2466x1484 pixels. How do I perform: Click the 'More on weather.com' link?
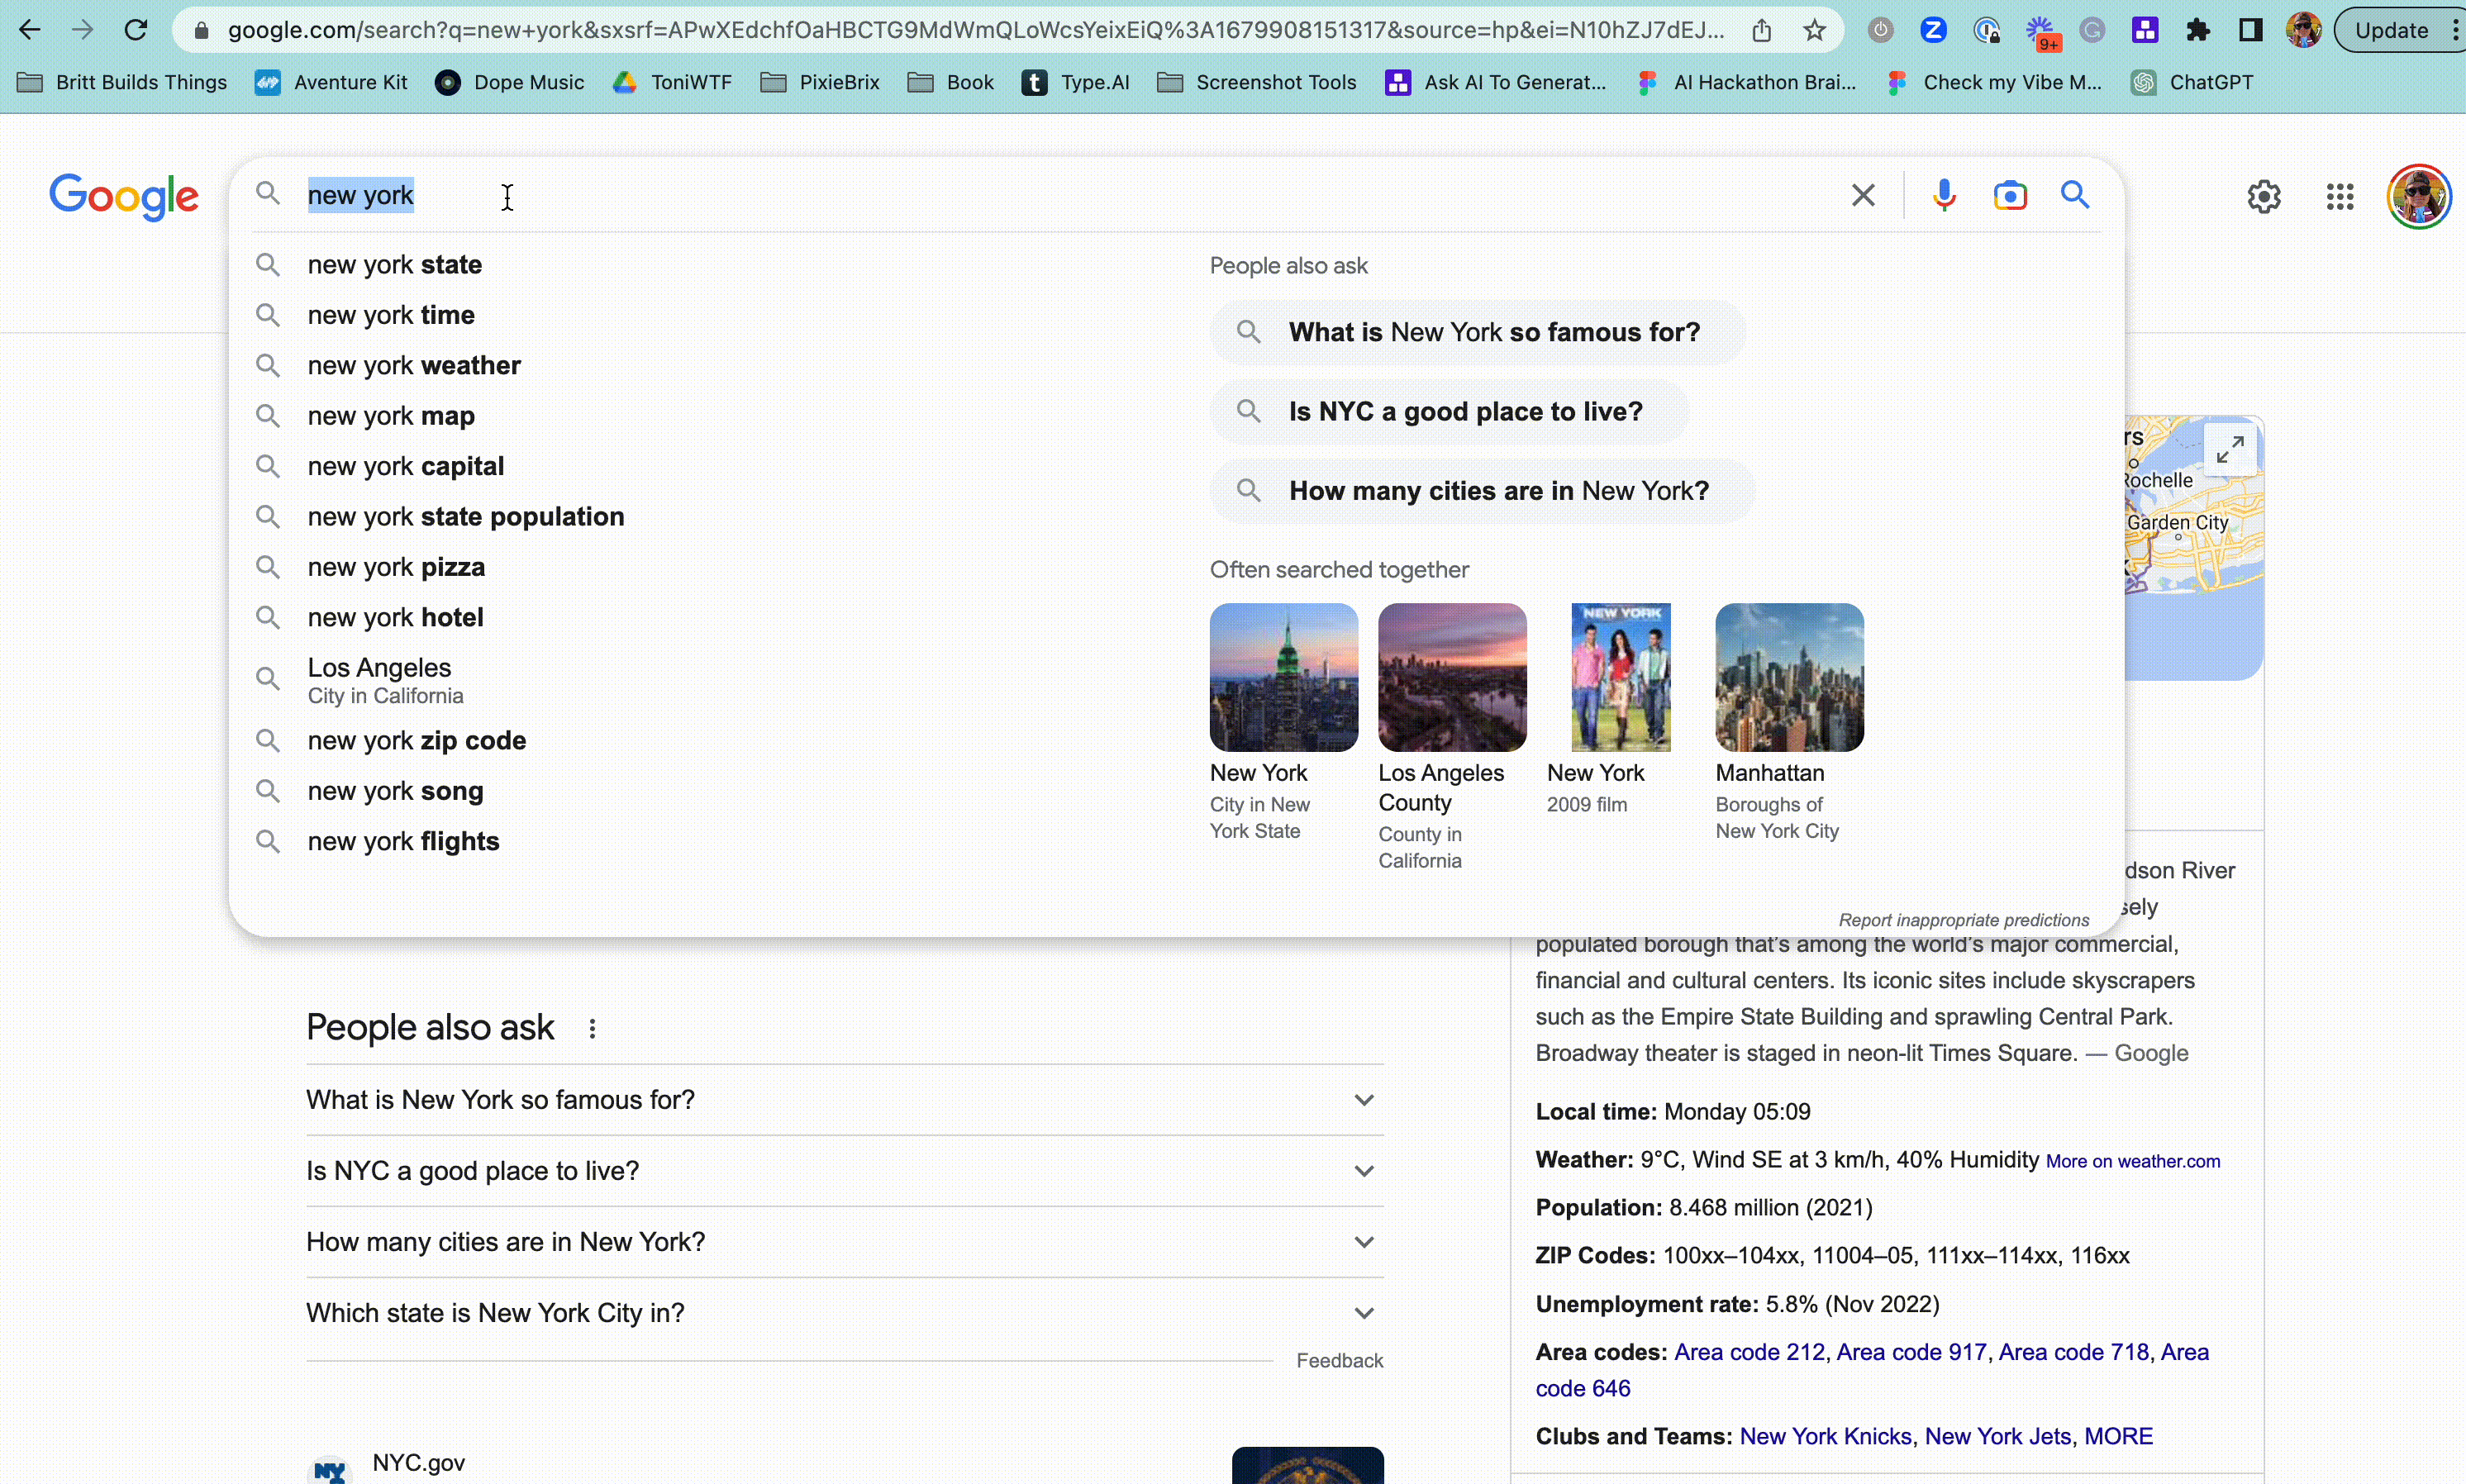pyautogui.click(x=2132, y=1161)
